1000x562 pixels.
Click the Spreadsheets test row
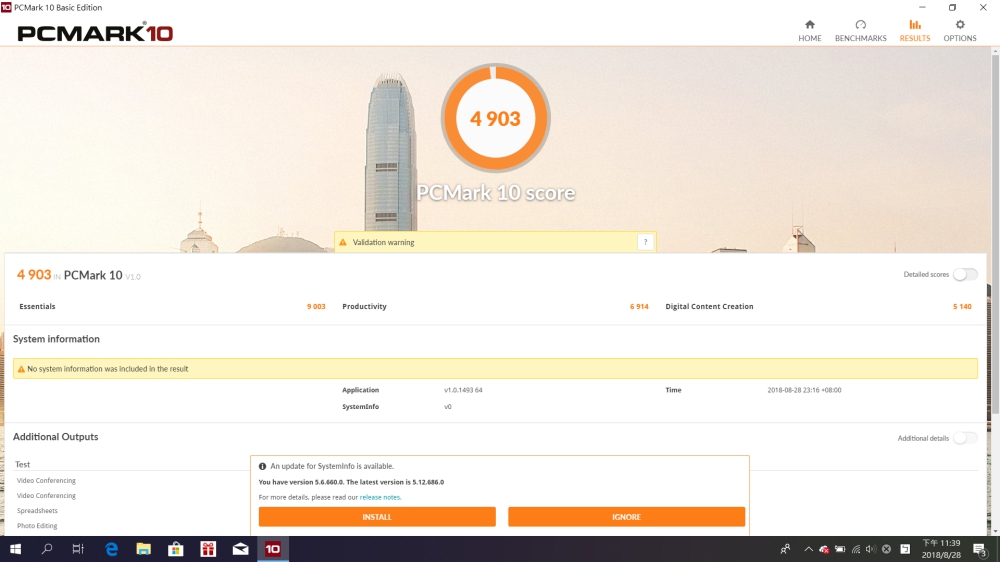(37, 510)
